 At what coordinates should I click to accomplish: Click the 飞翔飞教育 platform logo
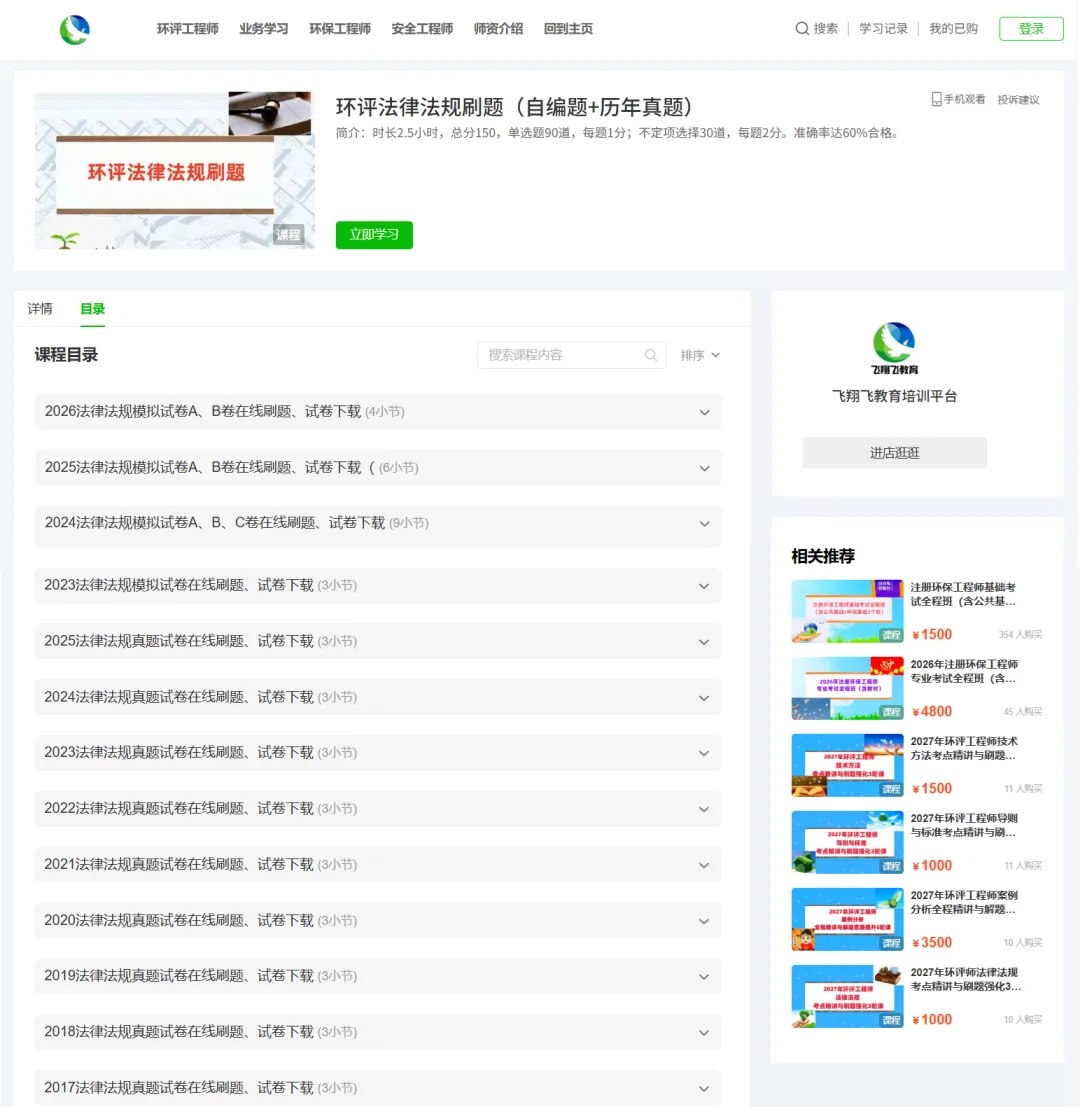(x=894, y=348)
